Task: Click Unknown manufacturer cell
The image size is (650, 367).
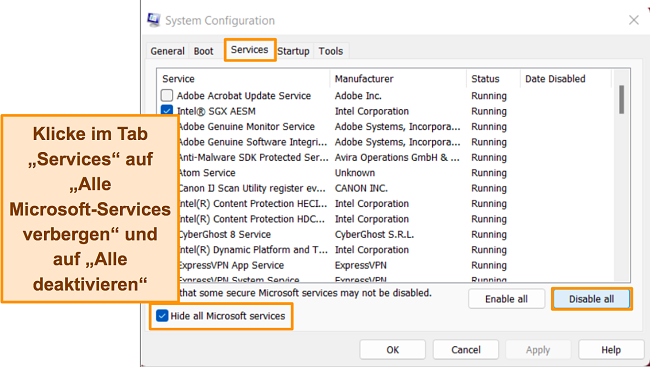Action: [x=355, y=173]
